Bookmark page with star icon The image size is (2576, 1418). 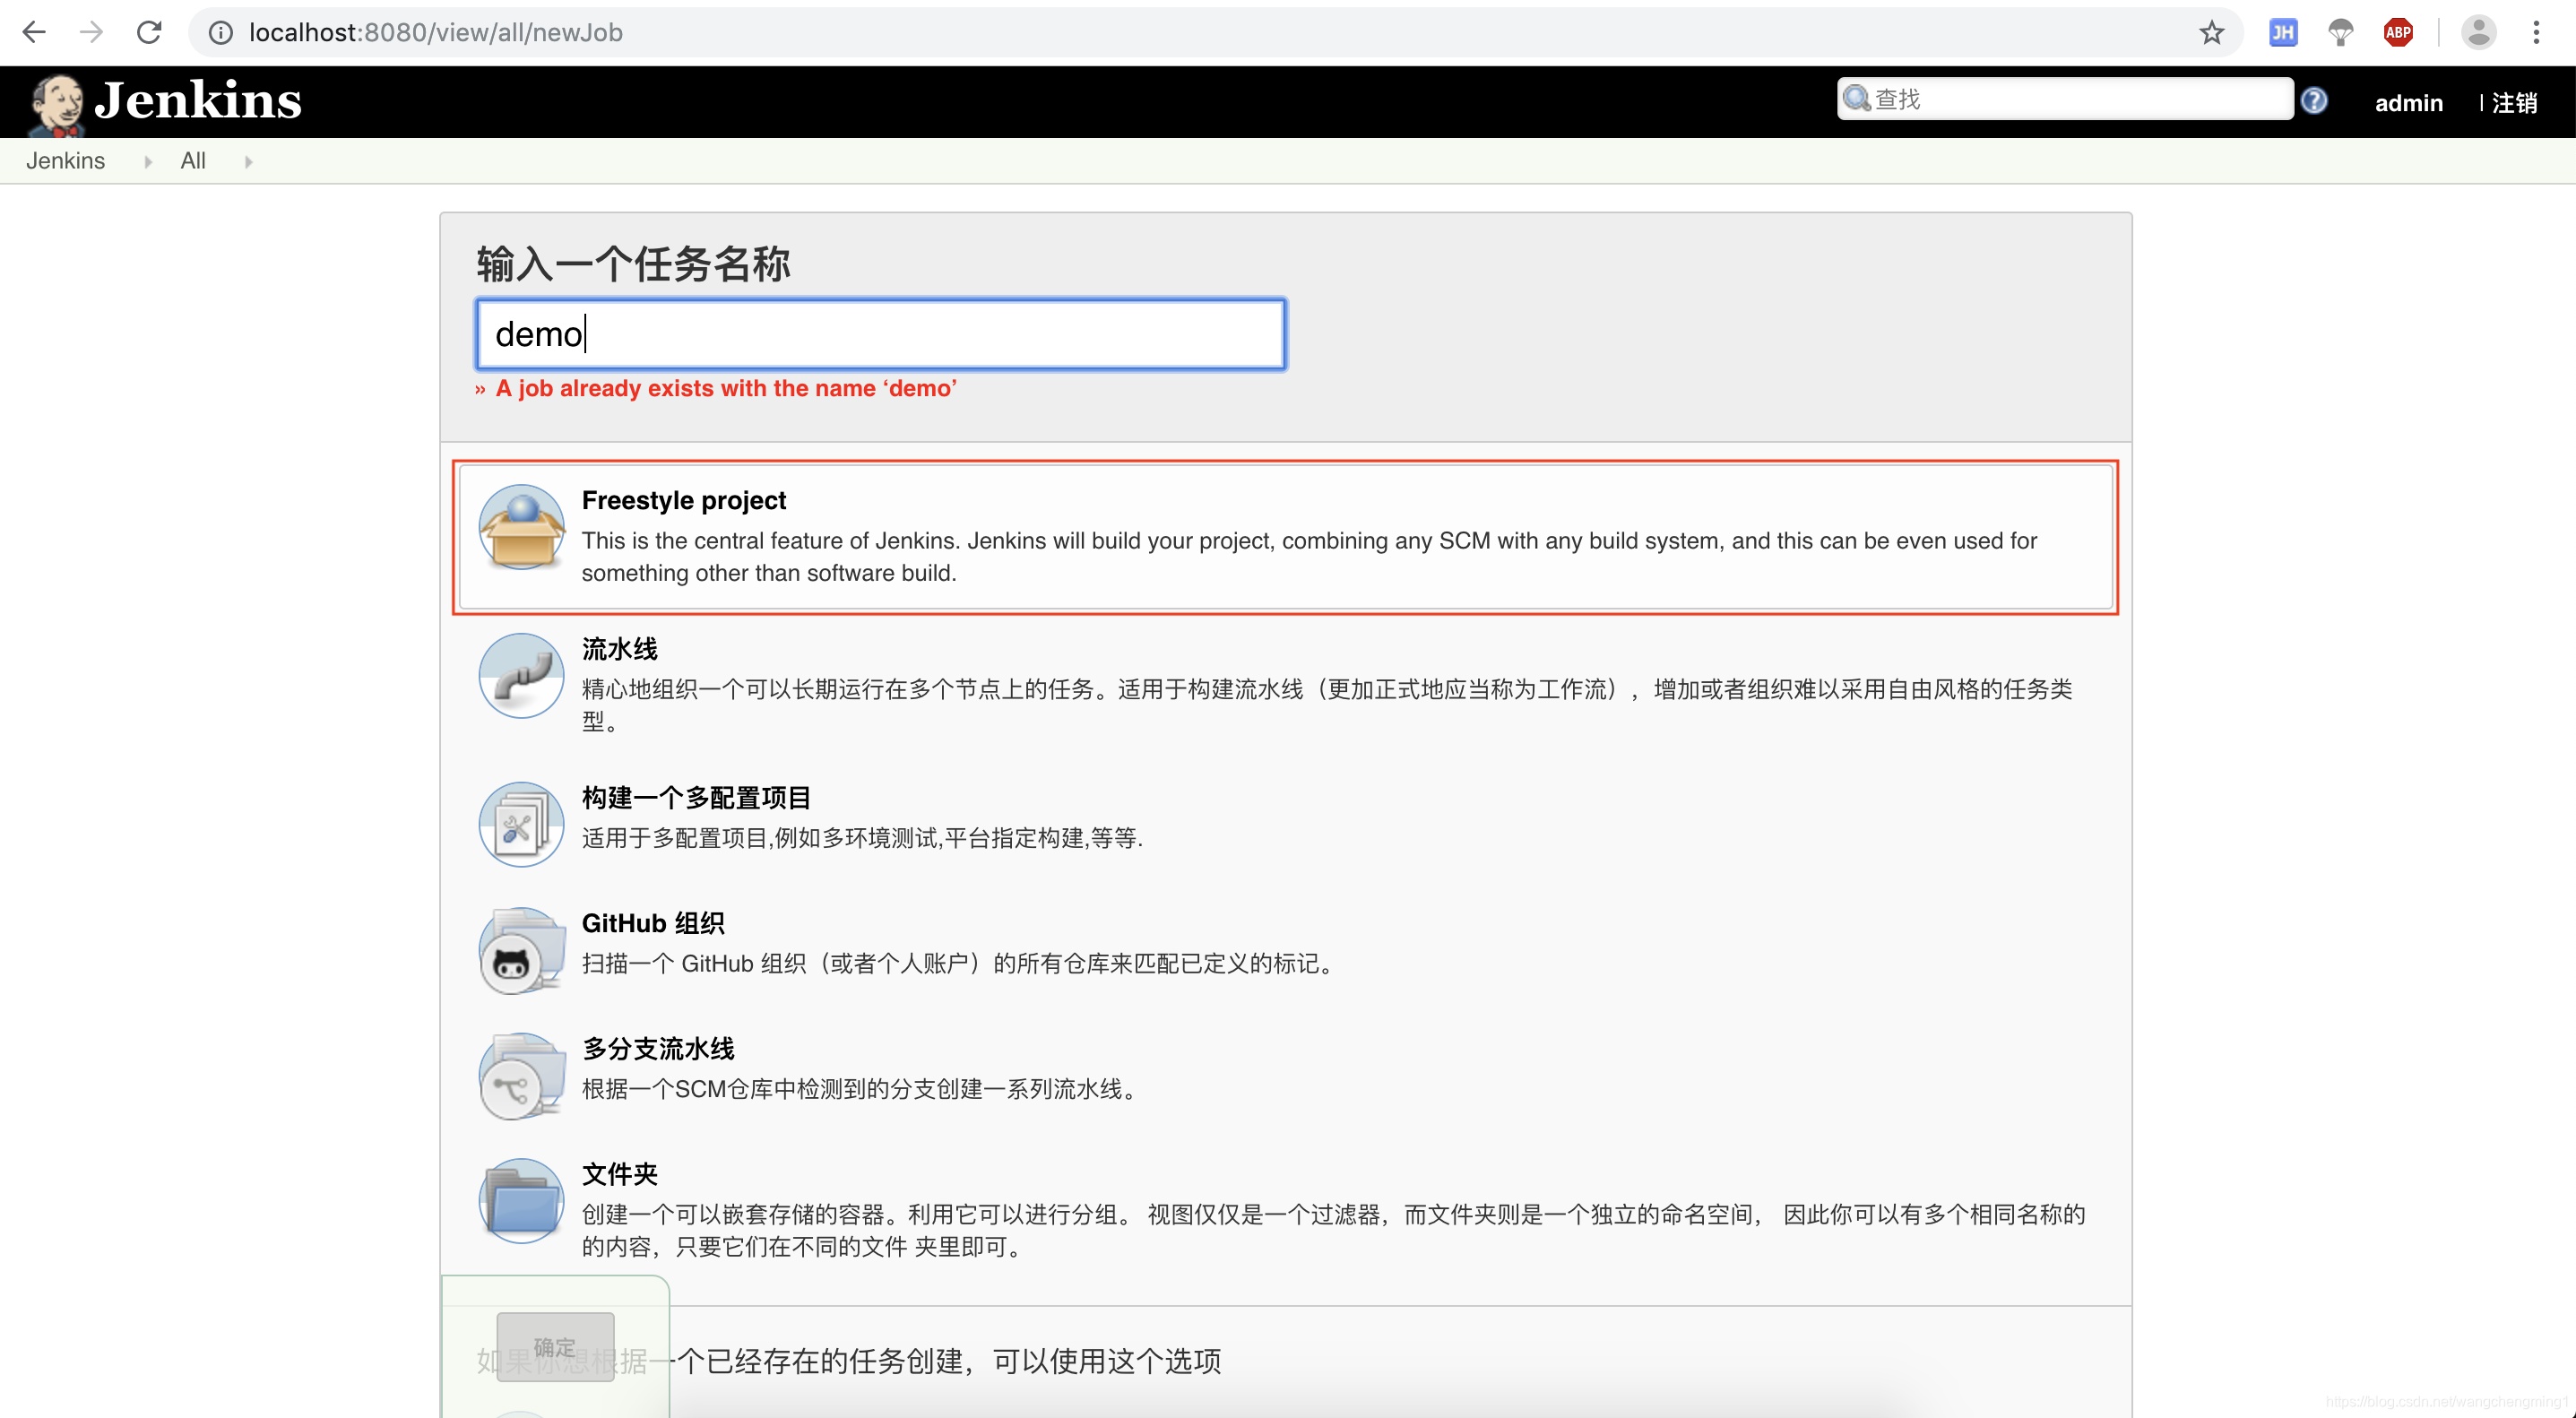click(2211, 33)
